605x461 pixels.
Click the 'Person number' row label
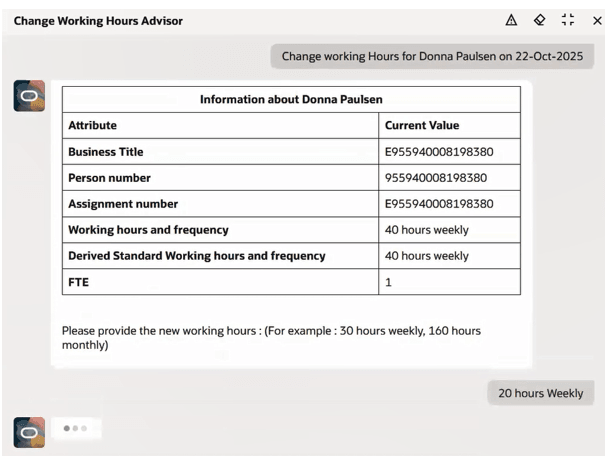click(x=110, y=178)
